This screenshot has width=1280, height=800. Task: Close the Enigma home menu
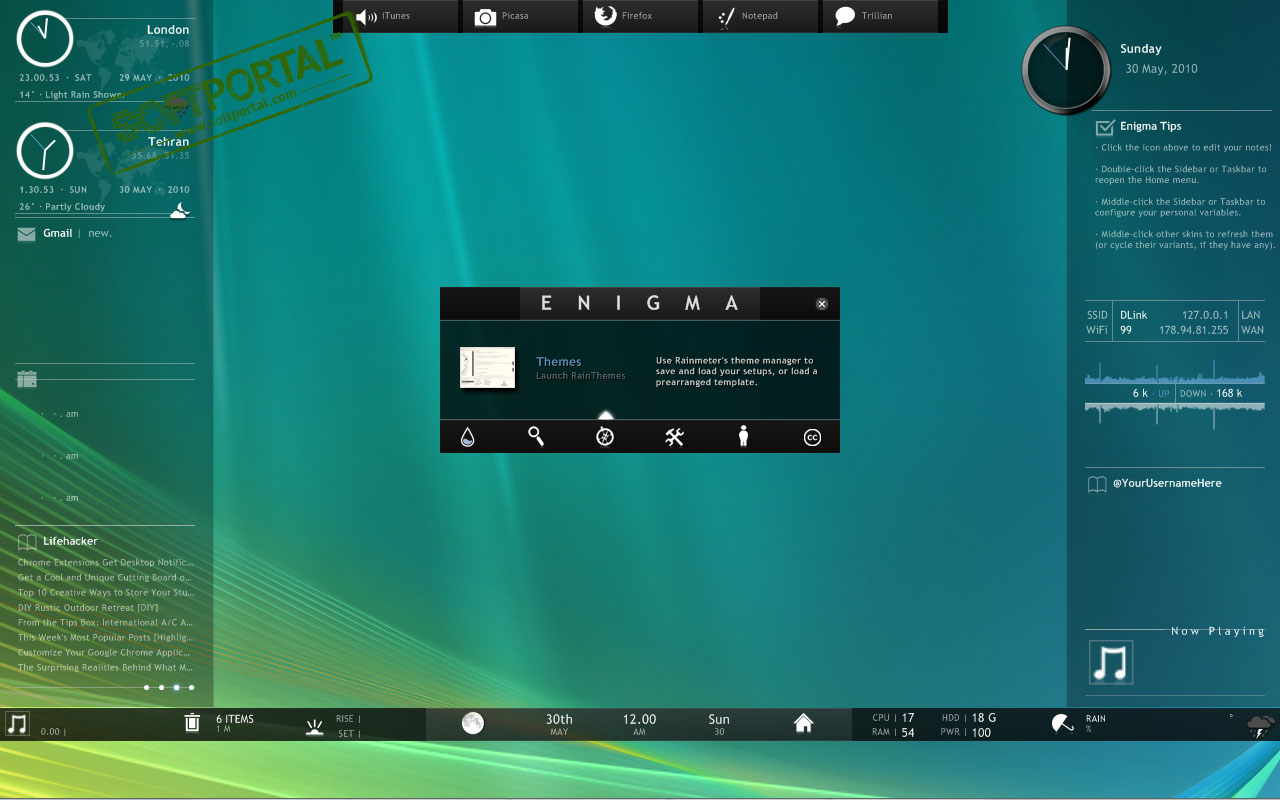click(822, 304)
